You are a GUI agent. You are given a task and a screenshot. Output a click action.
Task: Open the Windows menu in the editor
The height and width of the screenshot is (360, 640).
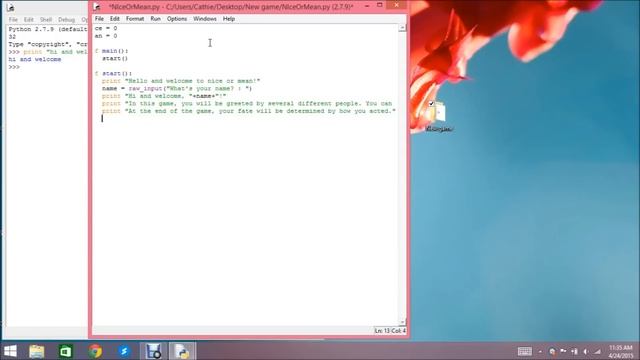pyautogui.click(x=205, y=19)
